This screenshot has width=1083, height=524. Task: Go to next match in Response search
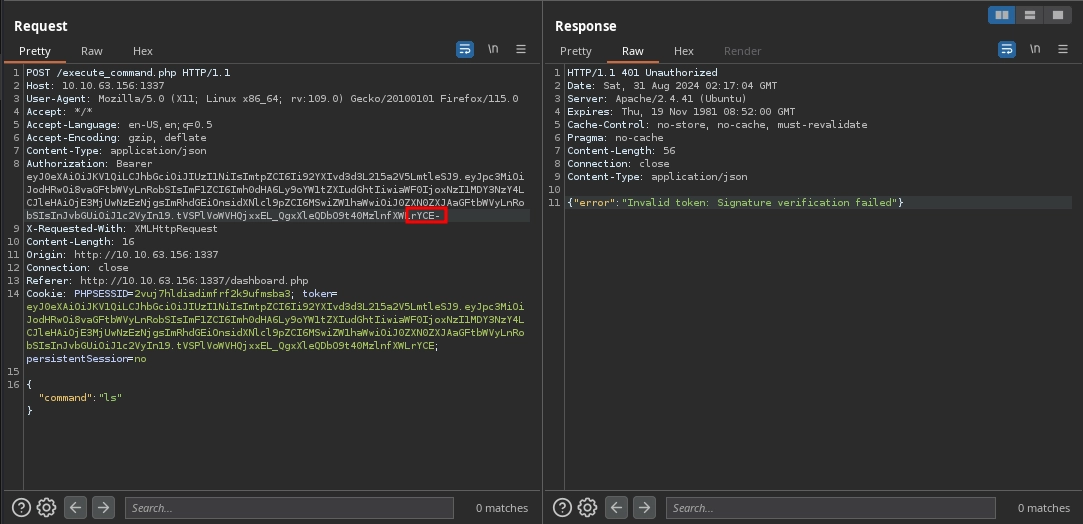(x=644, y=508)
